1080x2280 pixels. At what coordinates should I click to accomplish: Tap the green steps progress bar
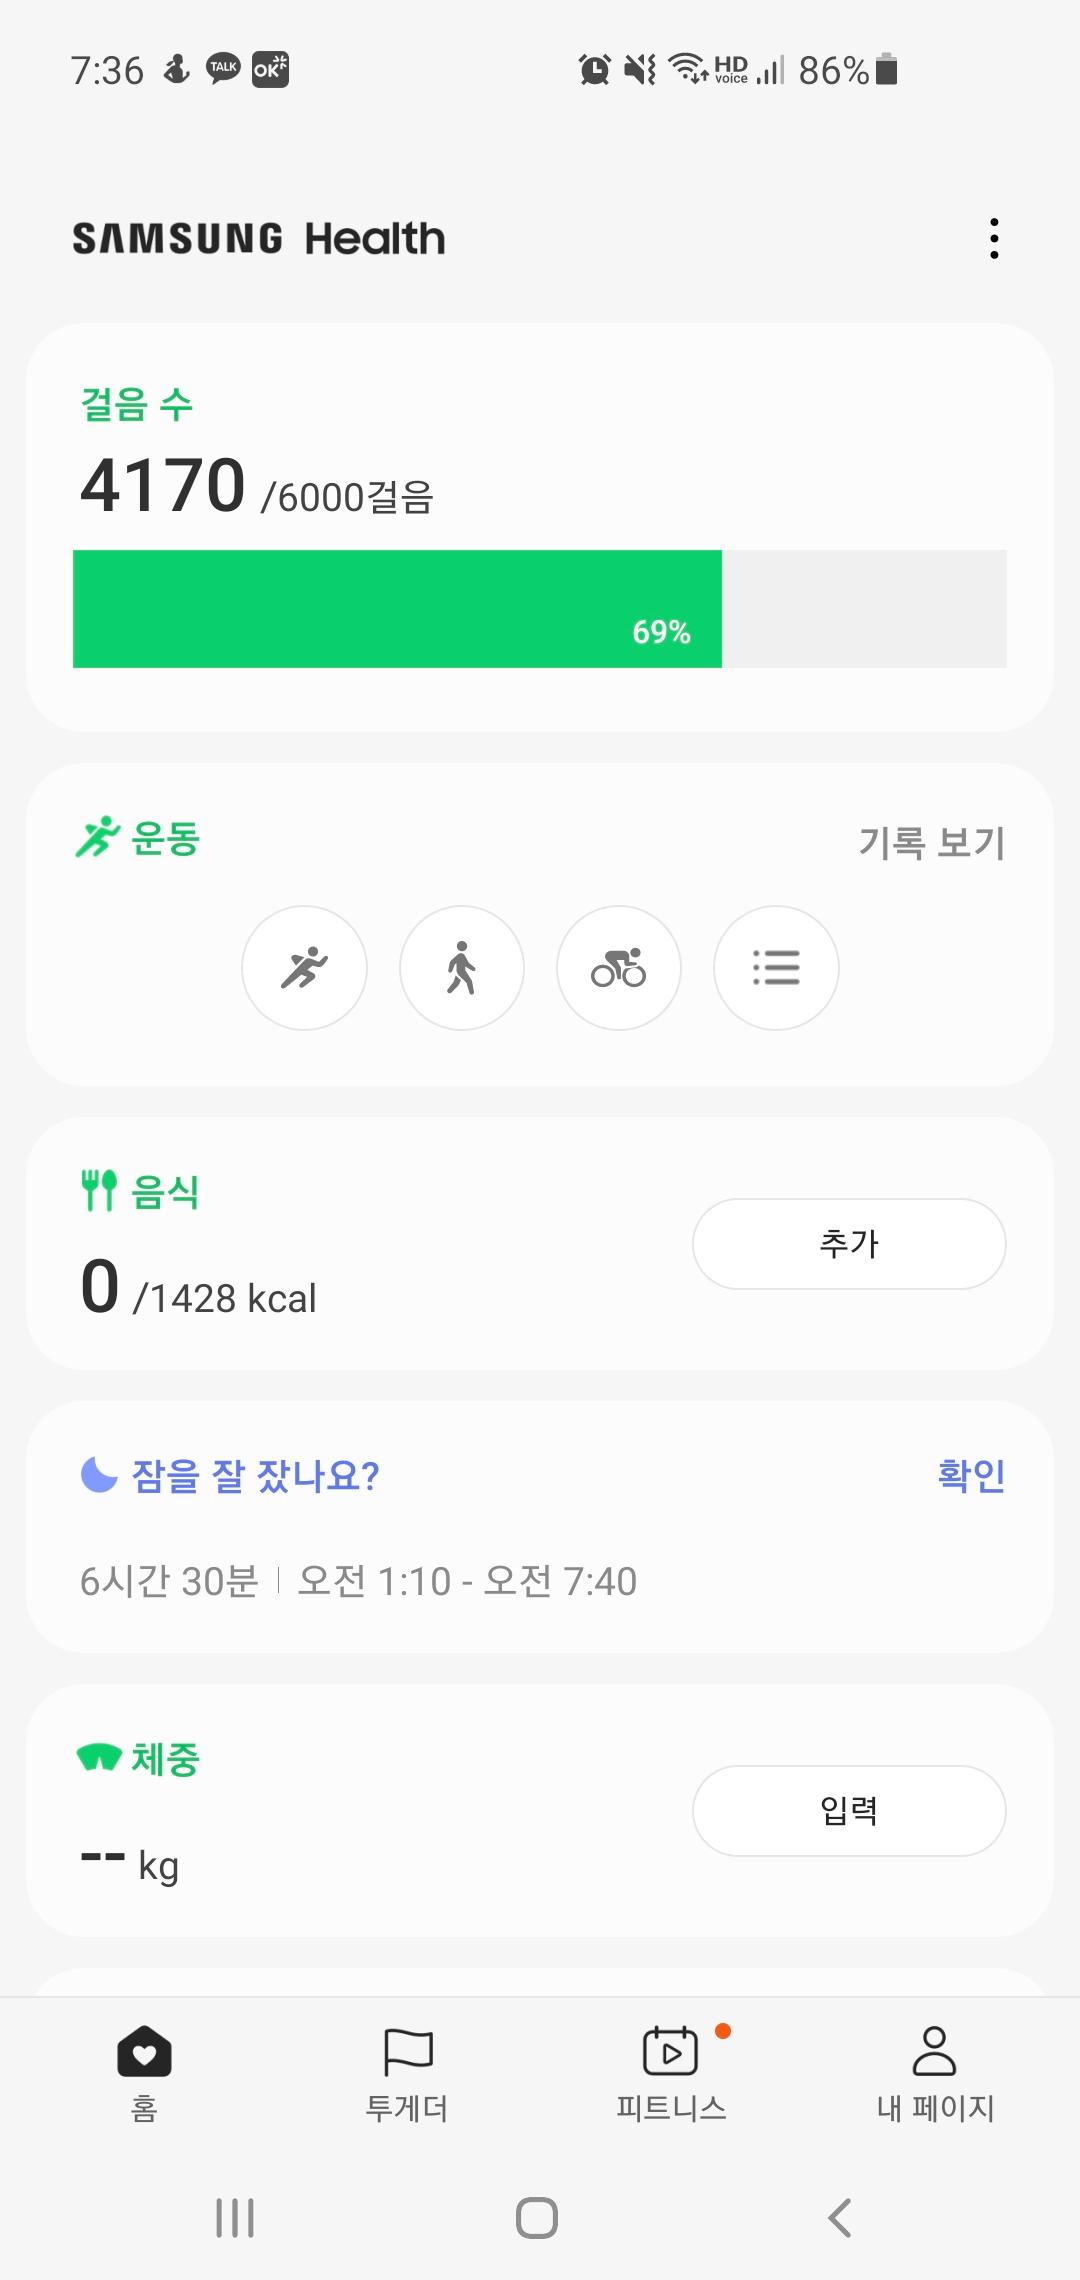(x=398, y=609)
